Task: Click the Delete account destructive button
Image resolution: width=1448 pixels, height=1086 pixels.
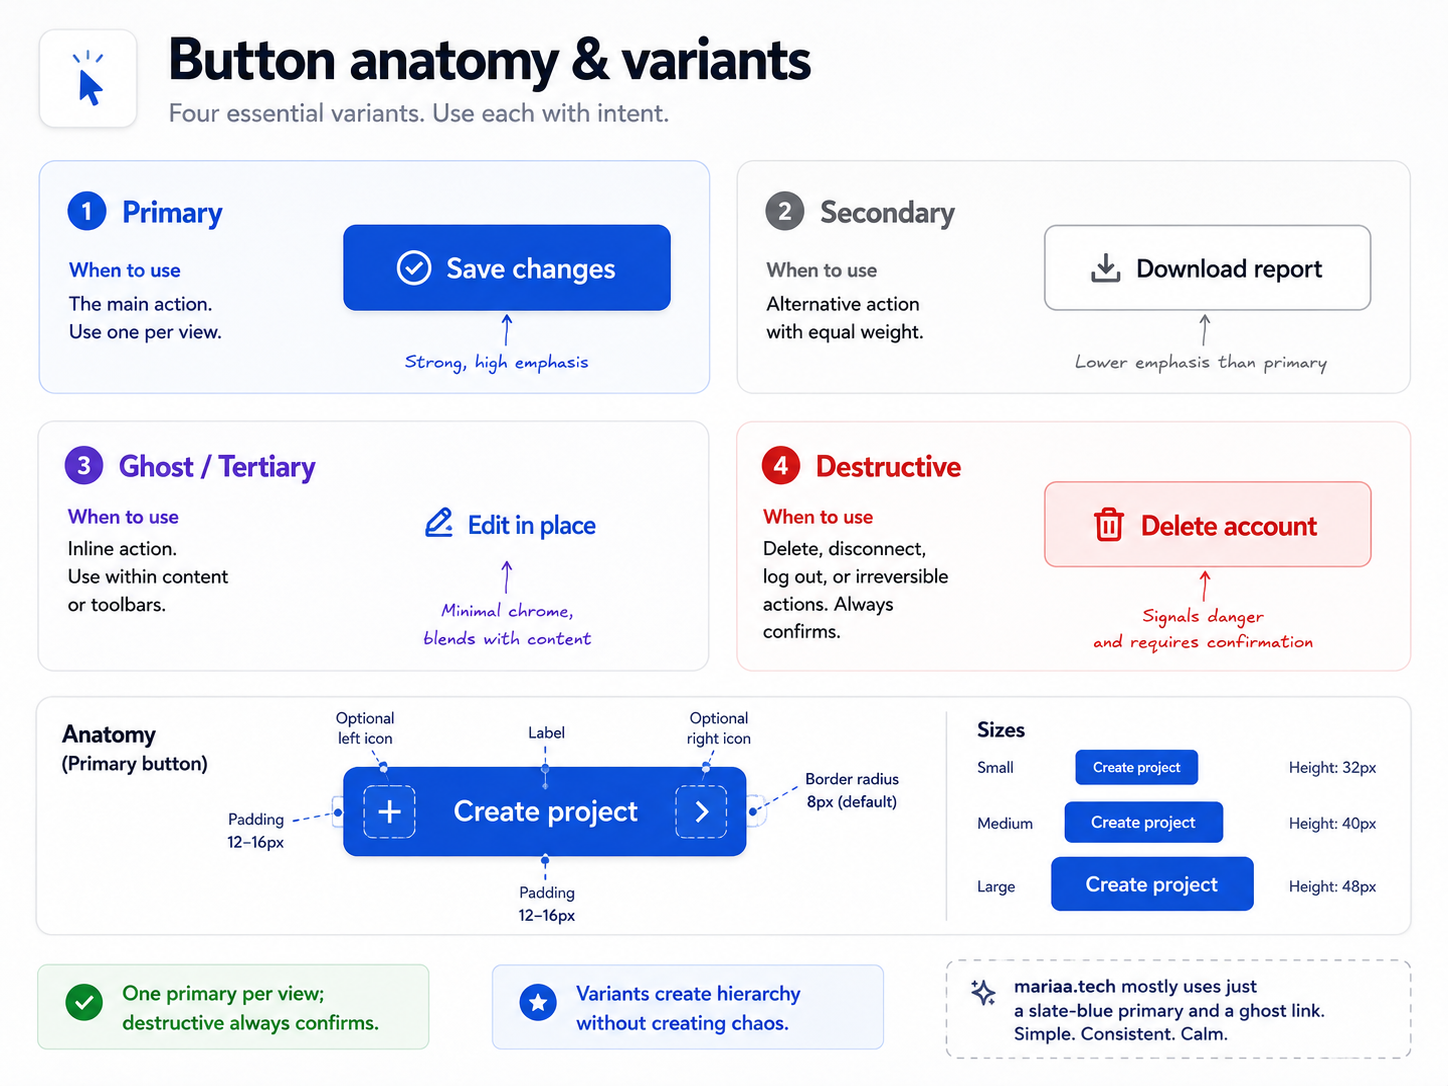Action: (1207, 525)
